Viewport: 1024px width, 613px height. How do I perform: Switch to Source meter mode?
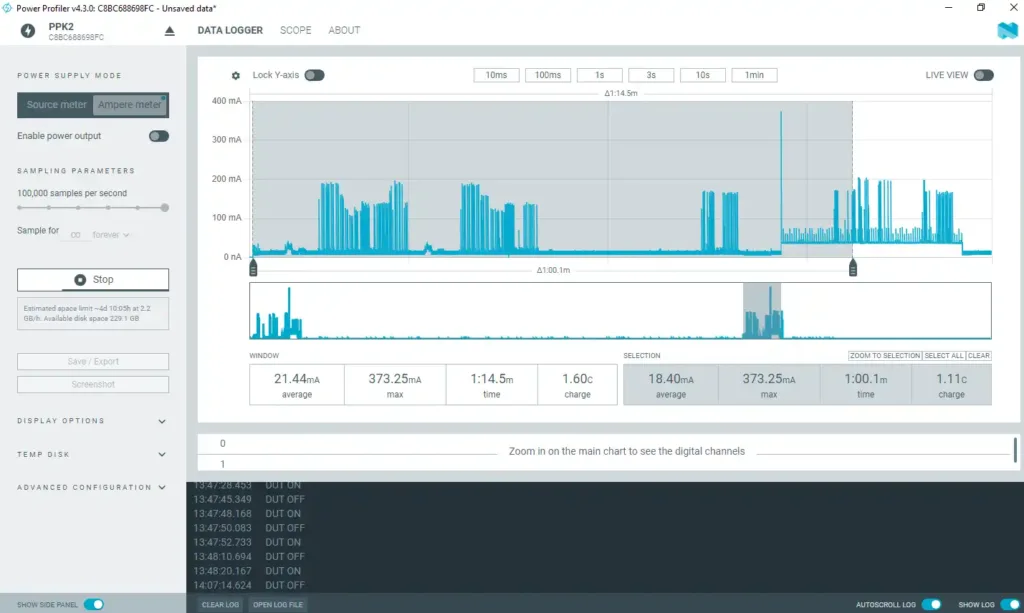(x=55, y=105)
